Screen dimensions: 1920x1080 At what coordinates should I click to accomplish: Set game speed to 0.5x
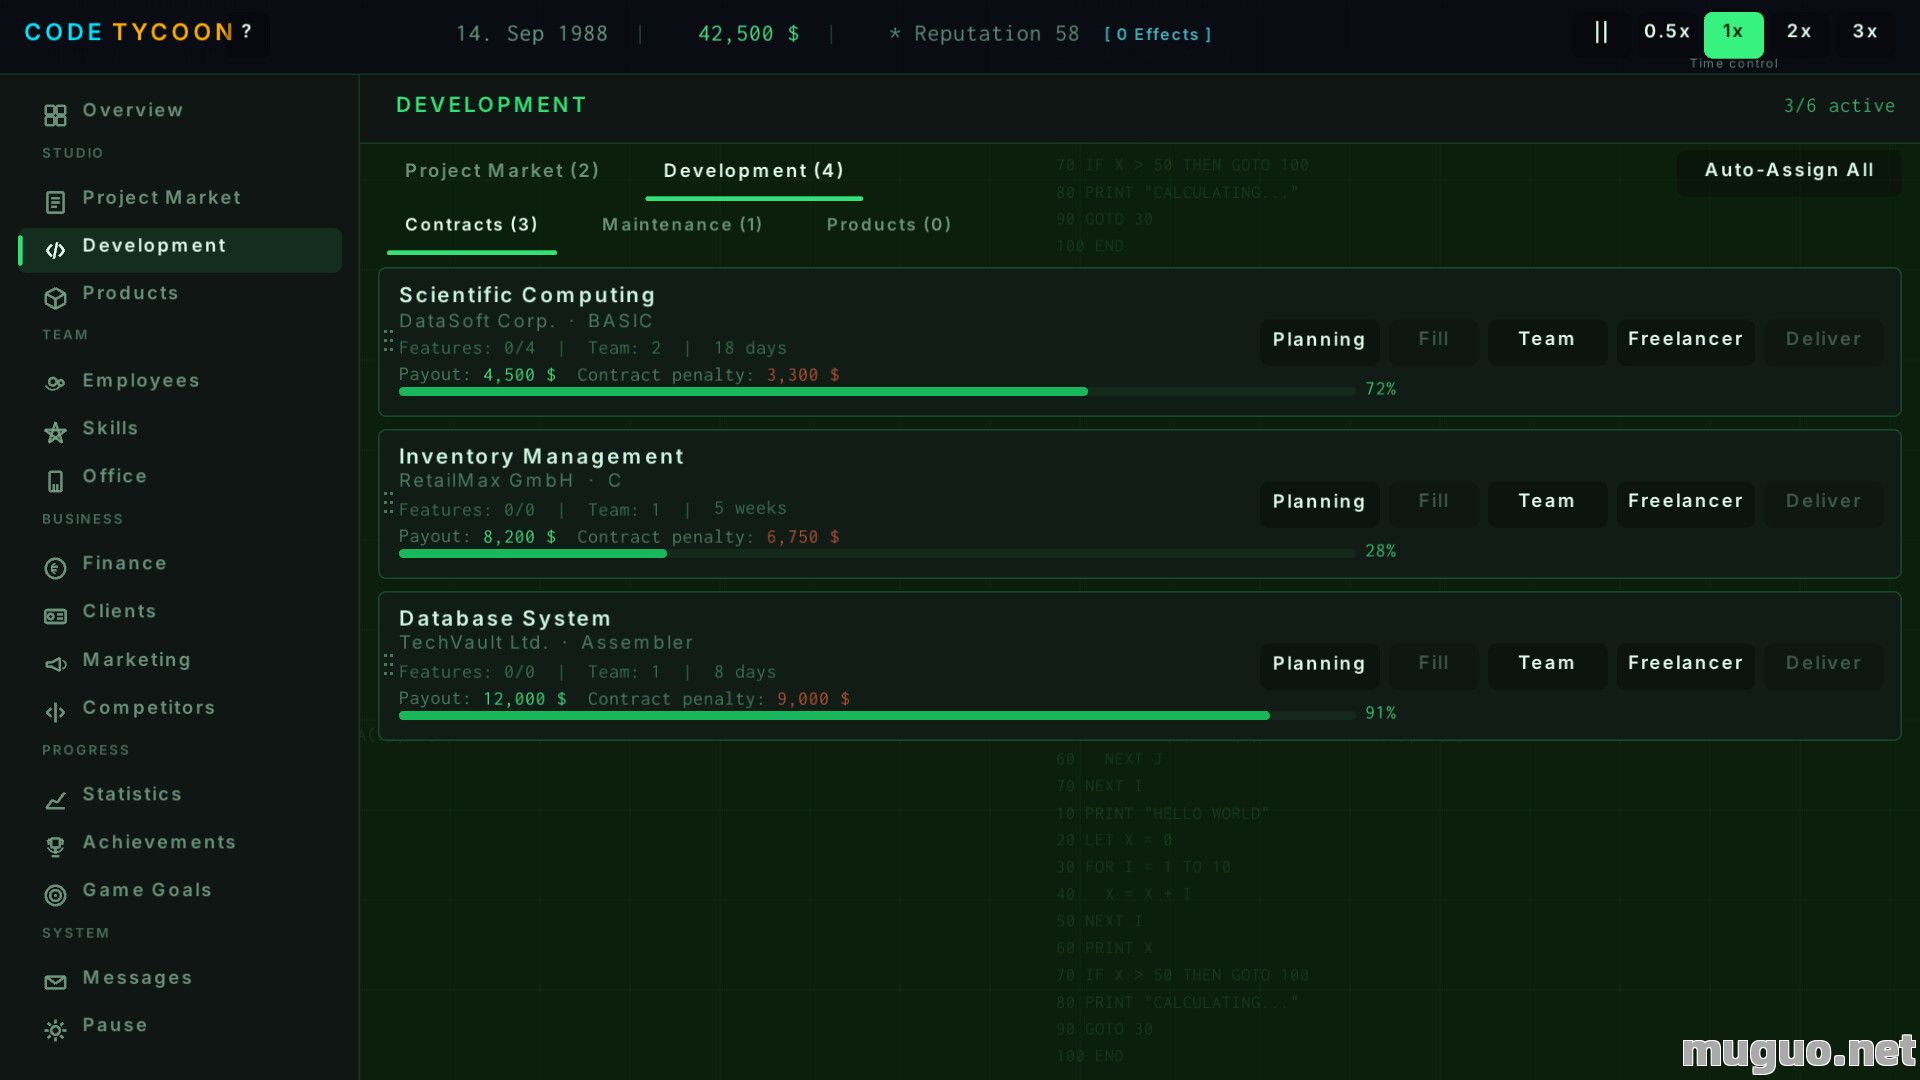click(x=1667, y=32)
